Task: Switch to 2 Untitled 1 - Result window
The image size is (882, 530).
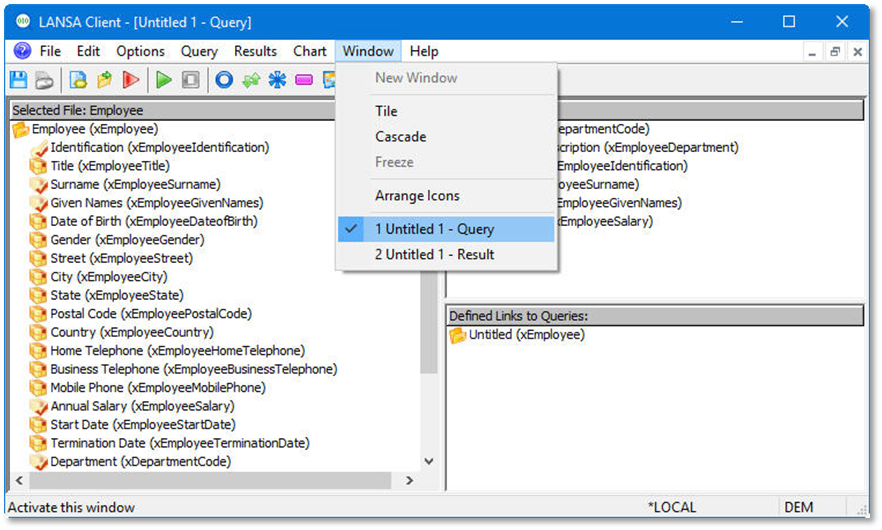Action: [x=446, y=254]
